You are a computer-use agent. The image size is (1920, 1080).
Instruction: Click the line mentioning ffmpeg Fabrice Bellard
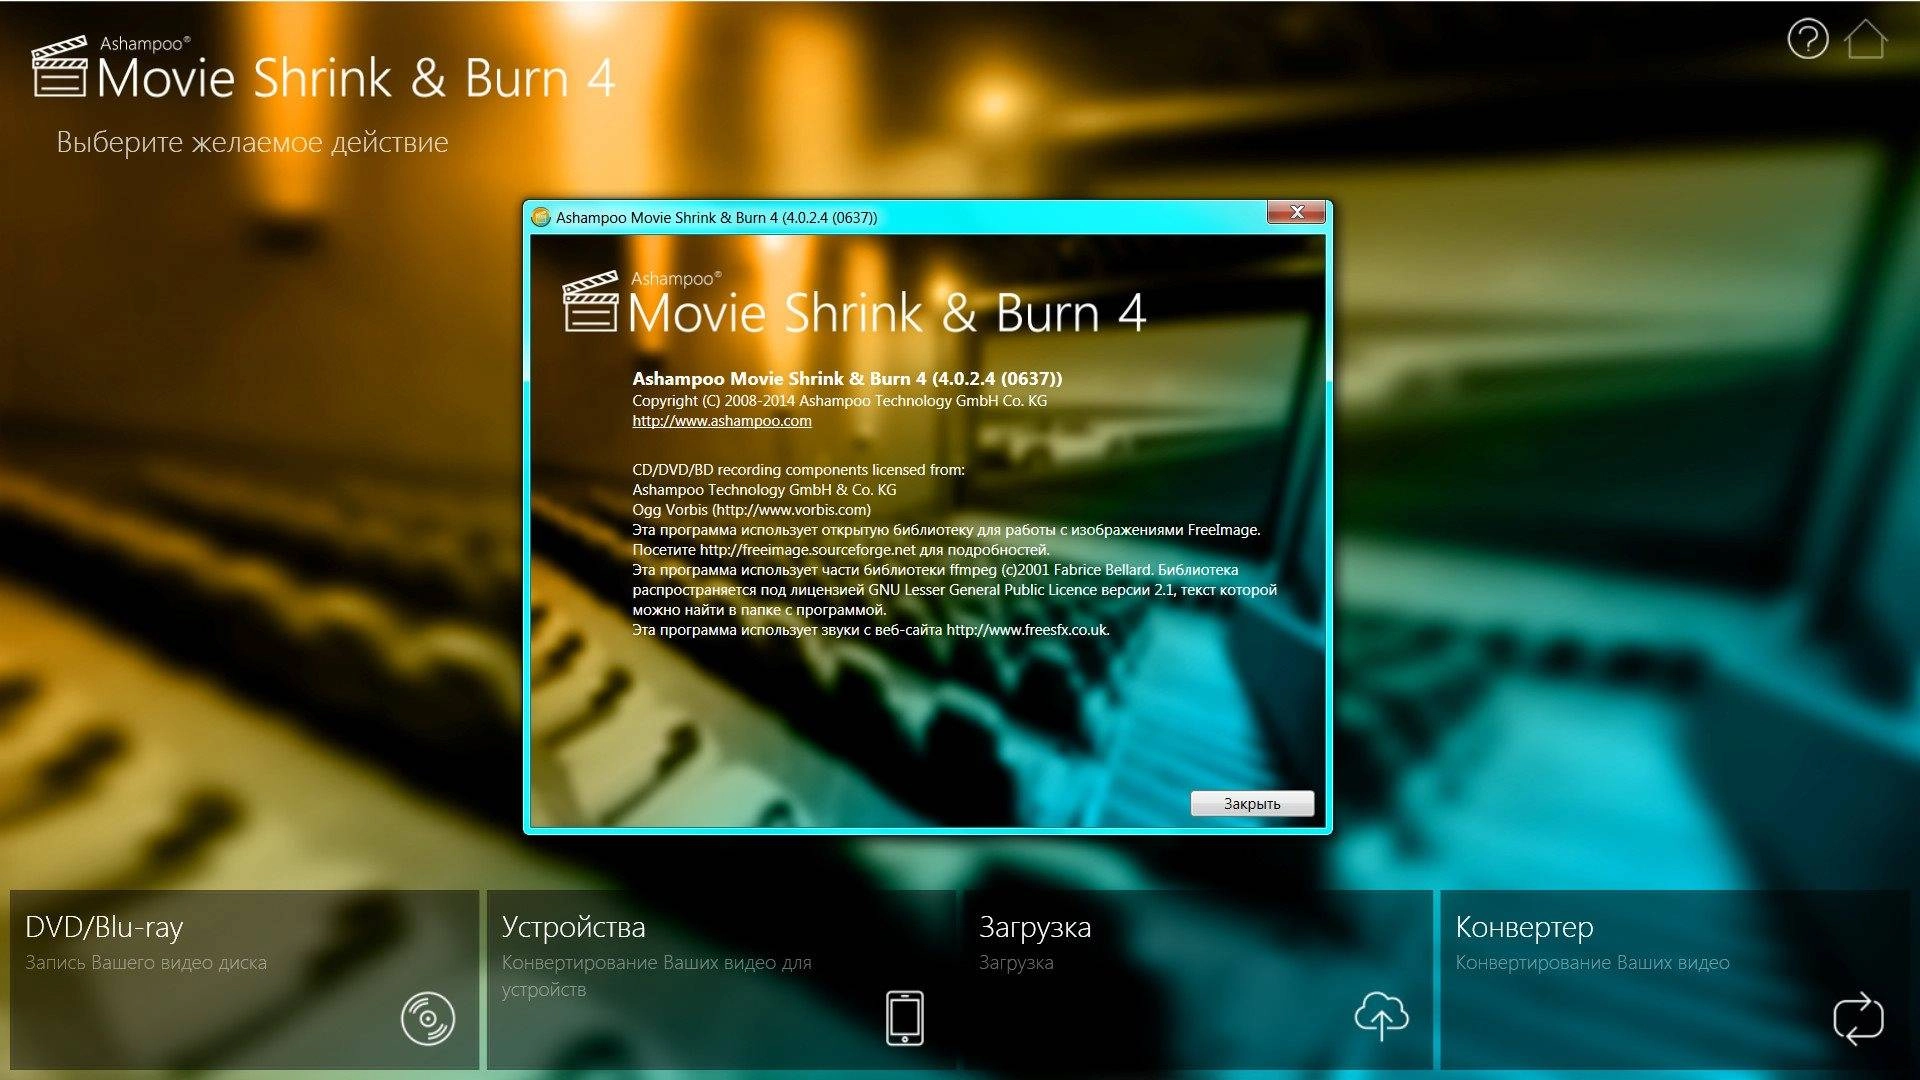[x=935, y=570]
